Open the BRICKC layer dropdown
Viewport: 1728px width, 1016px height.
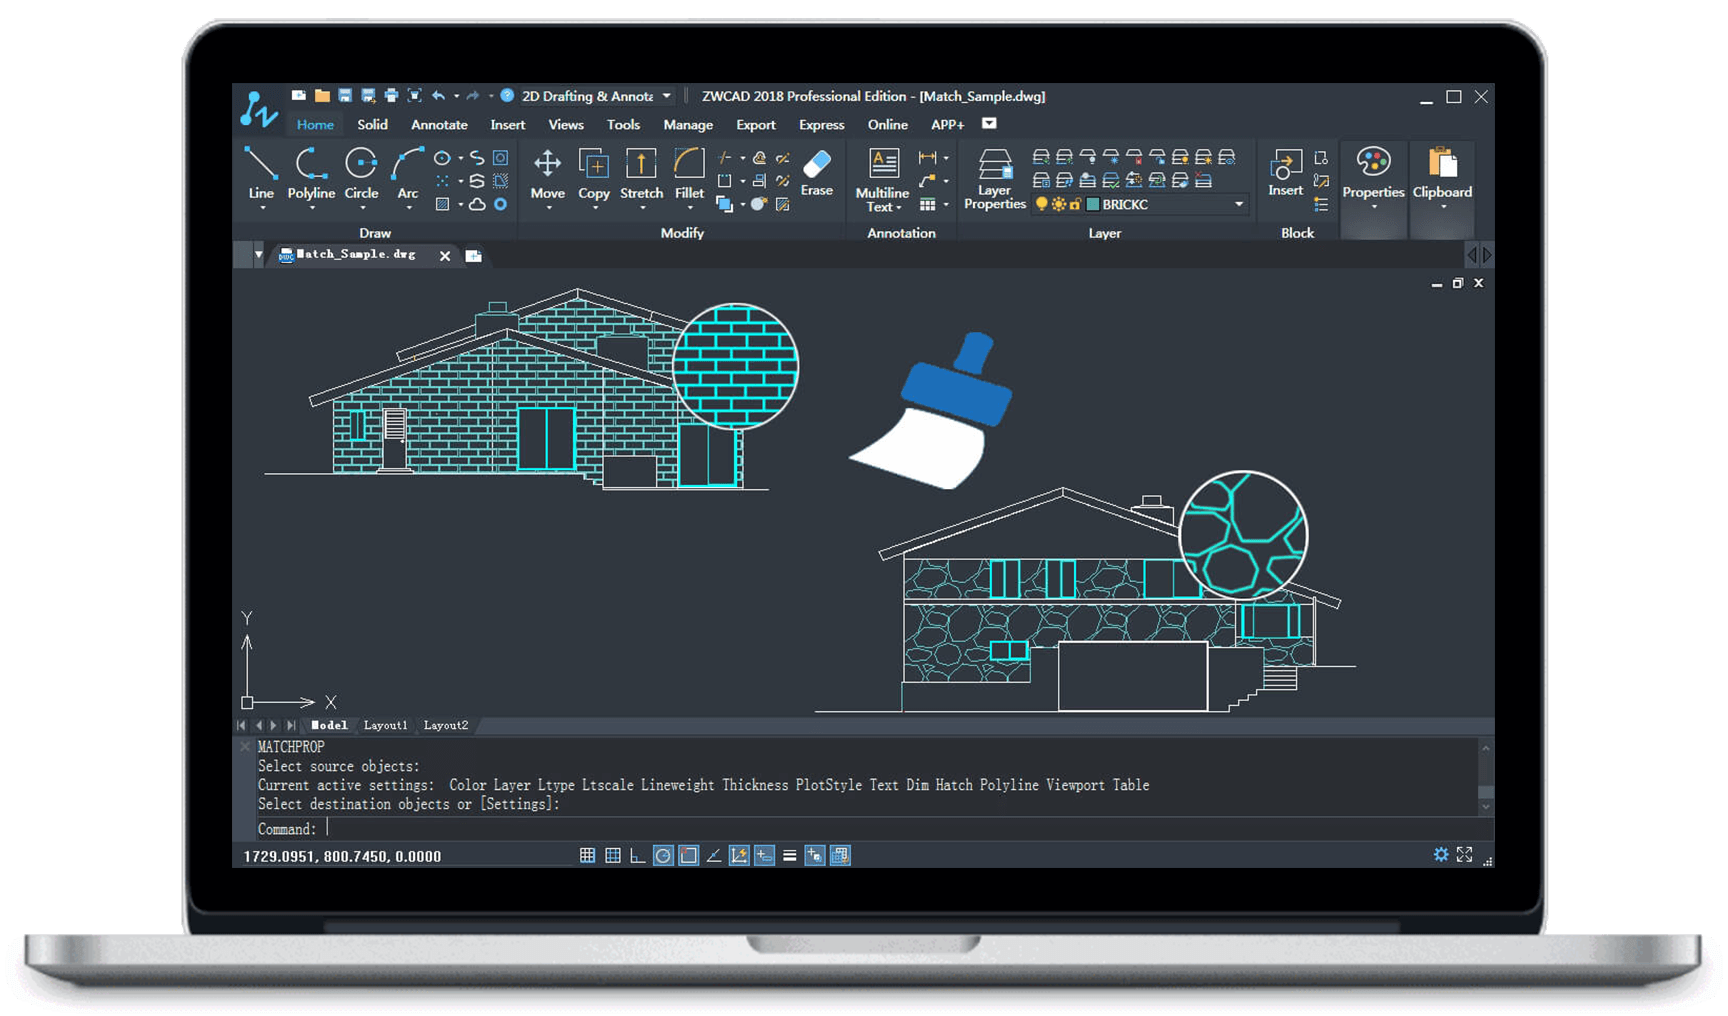1239,204
